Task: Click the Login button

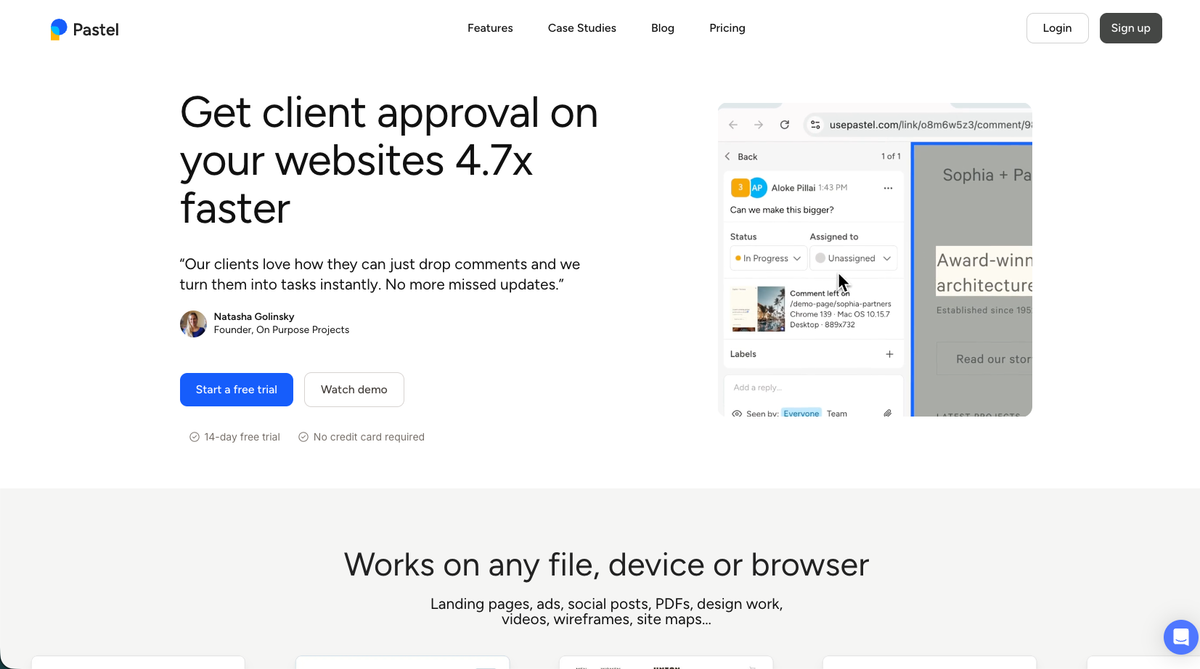Action: pyautogui.click(x=1057, y=28)
